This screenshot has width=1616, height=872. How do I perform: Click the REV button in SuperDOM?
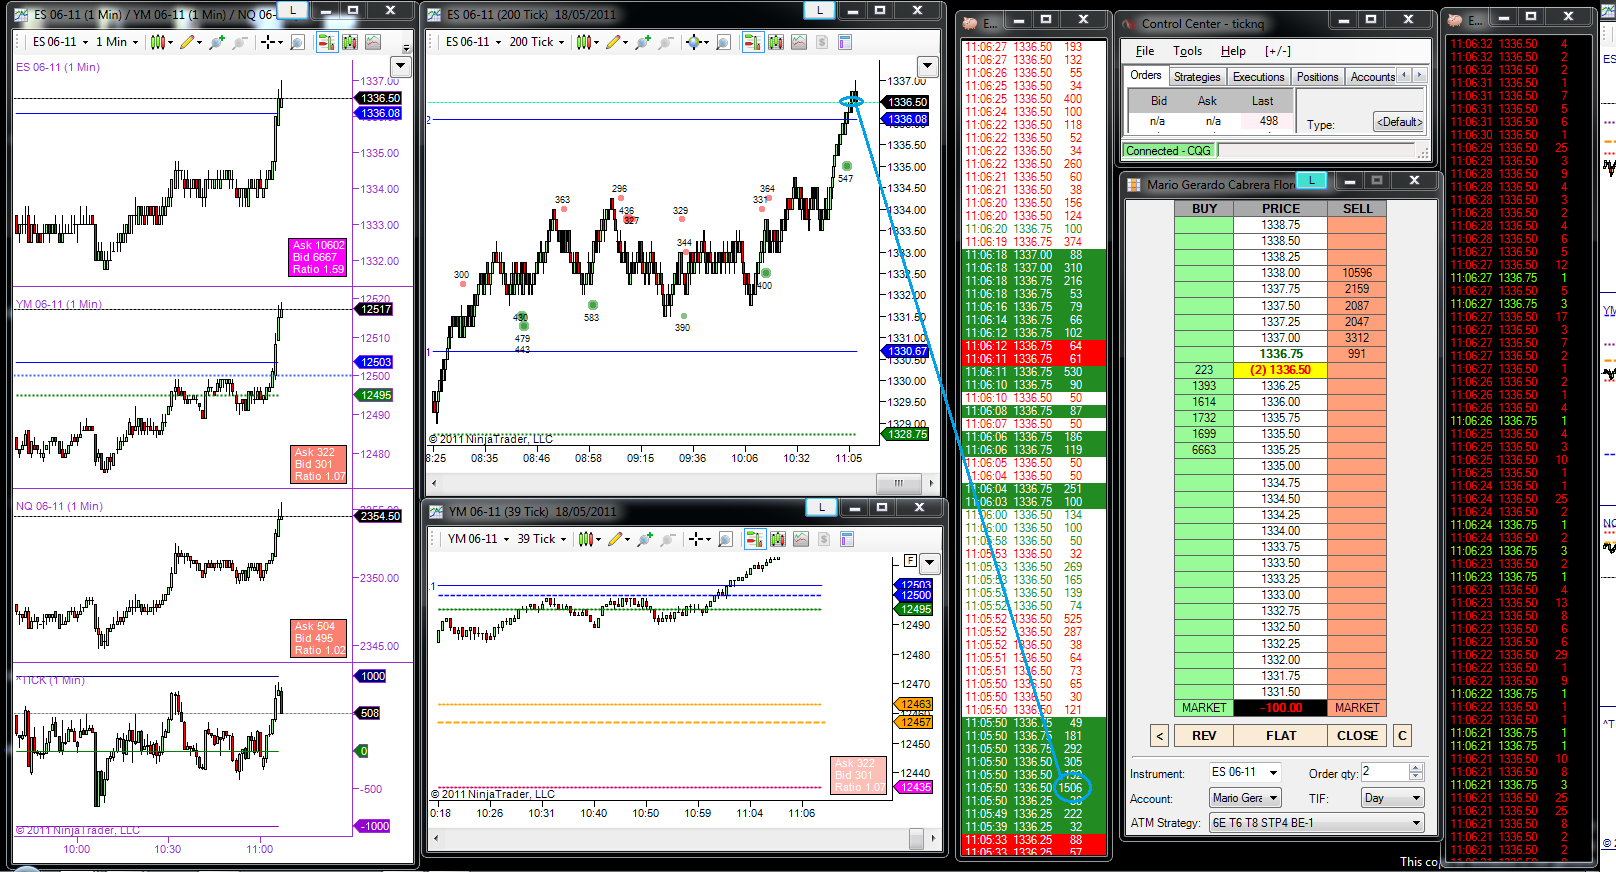(1204, 736)
